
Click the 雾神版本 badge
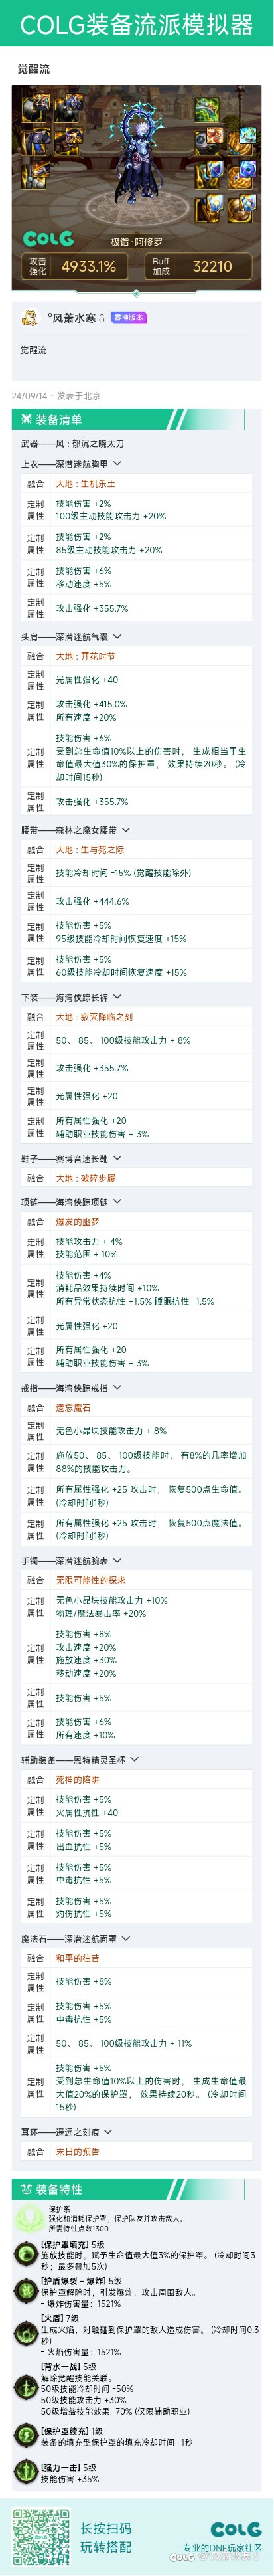(x=129, y=318)
